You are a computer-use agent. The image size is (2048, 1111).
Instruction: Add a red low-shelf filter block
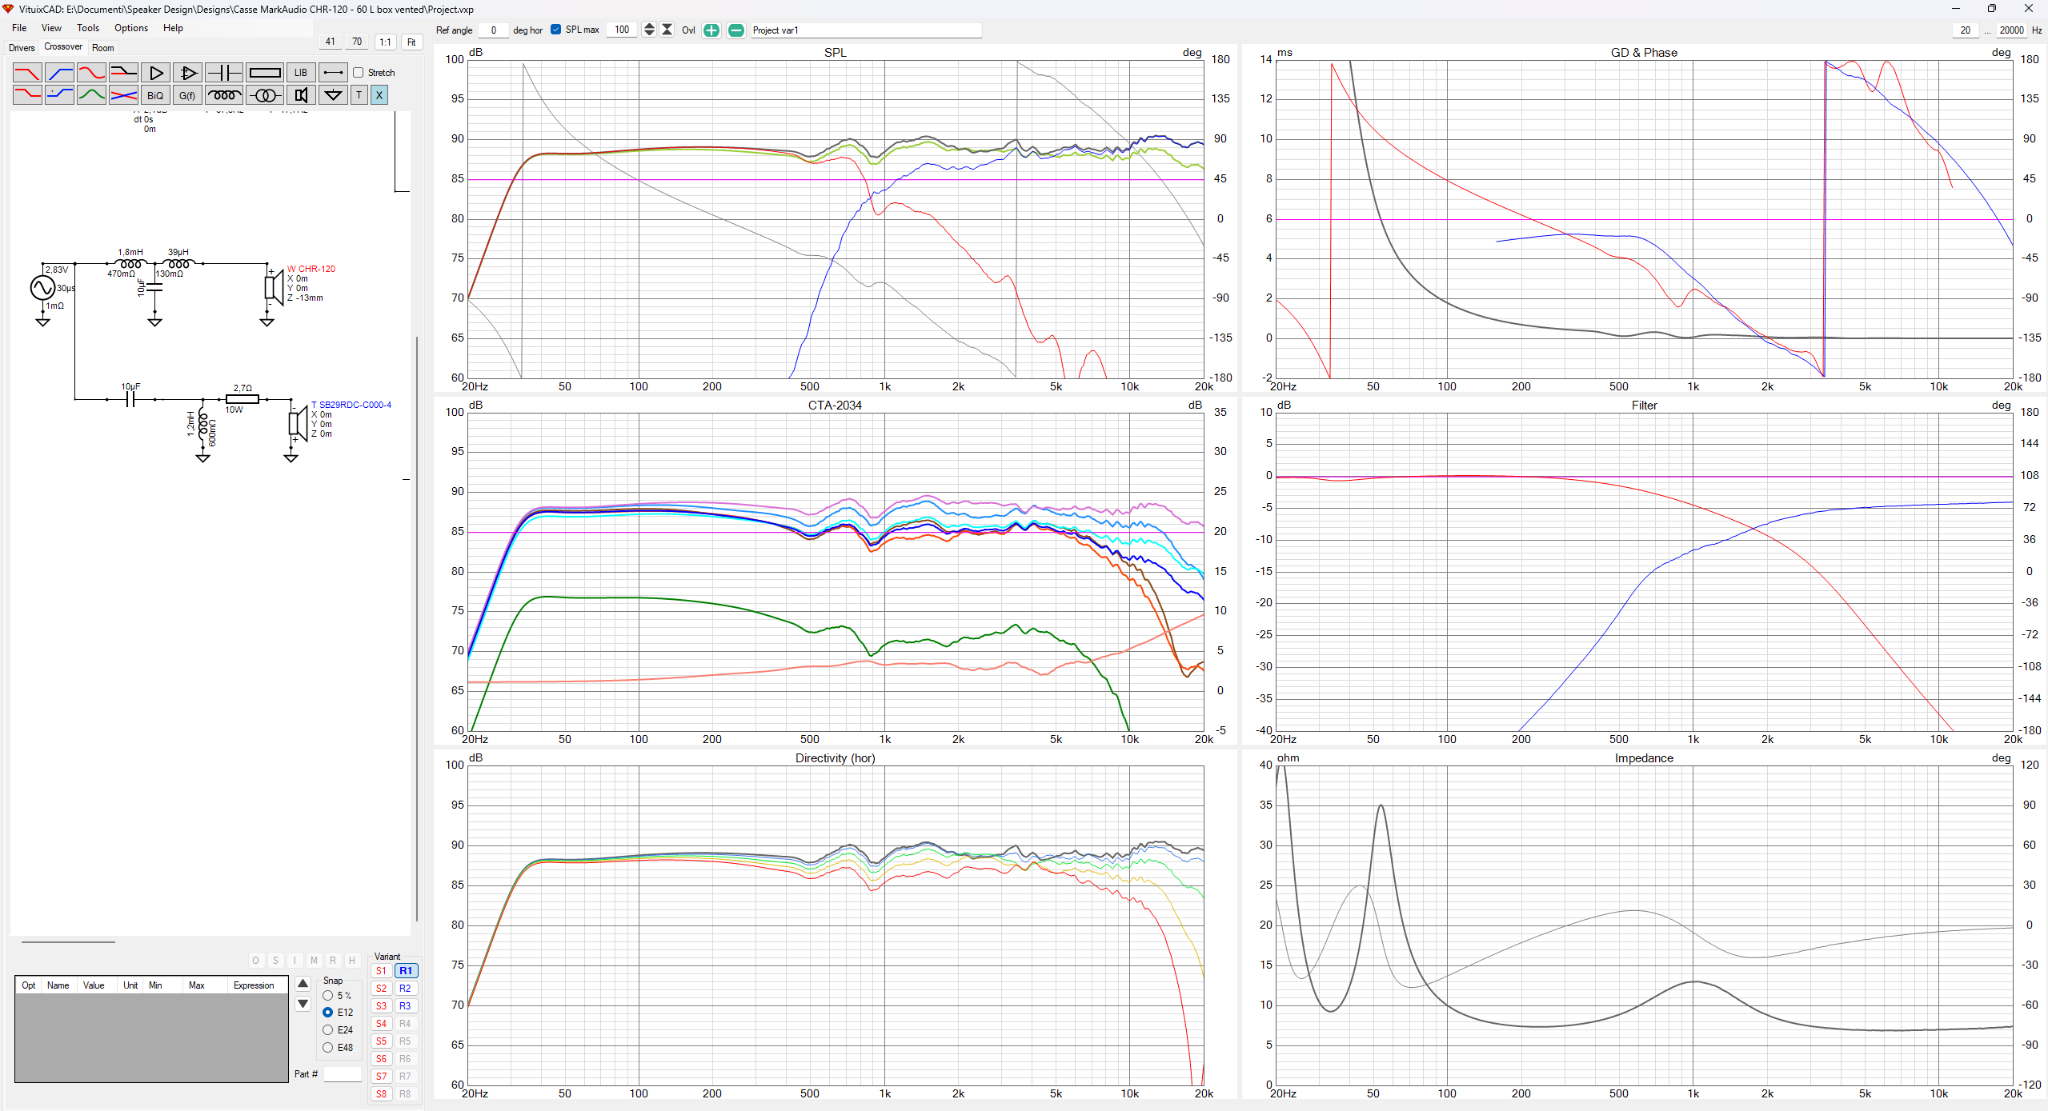click(27, 95)
